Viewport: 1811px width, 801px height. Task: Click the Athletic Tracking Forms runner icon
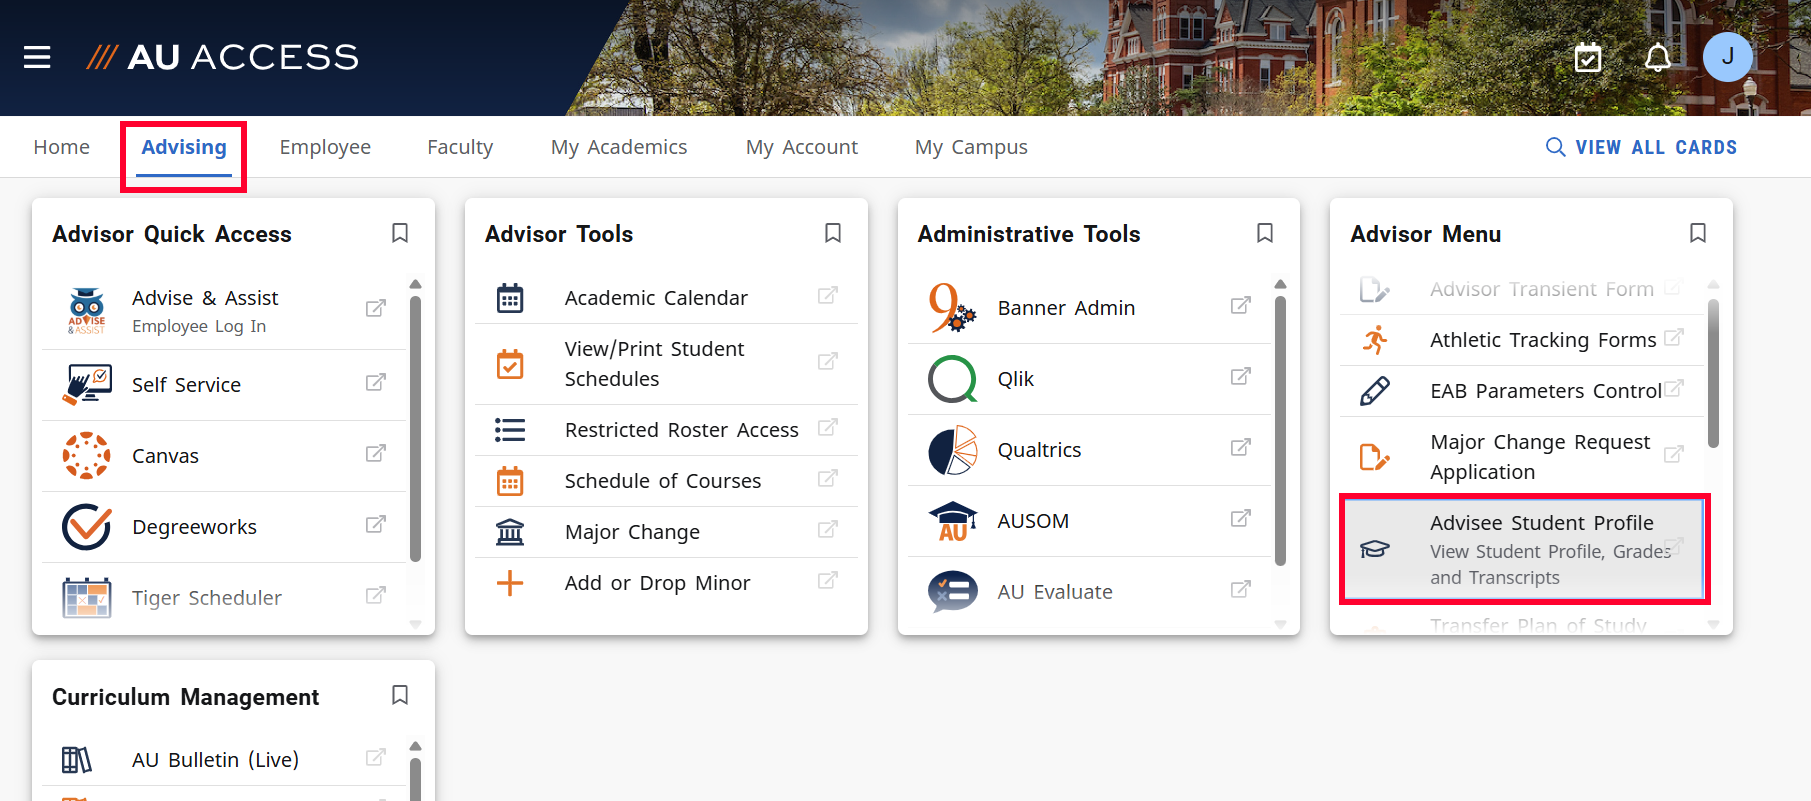(1375, 340)
